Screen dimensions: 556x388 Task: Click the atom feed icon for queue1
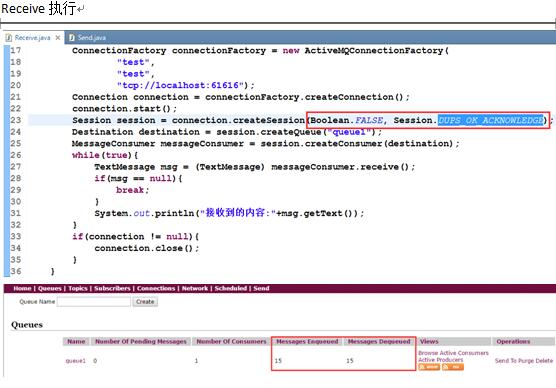coord(429,367)
